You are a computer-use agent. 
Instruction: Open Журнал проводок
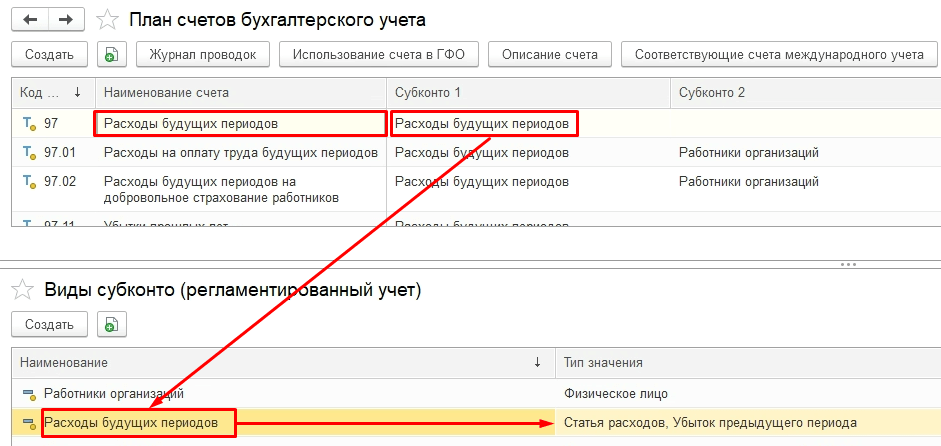(x=203, y=55)
